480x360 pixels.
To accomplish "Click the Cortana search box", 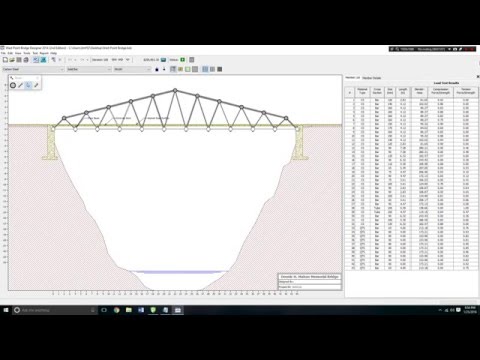I will tap(55, 310).
